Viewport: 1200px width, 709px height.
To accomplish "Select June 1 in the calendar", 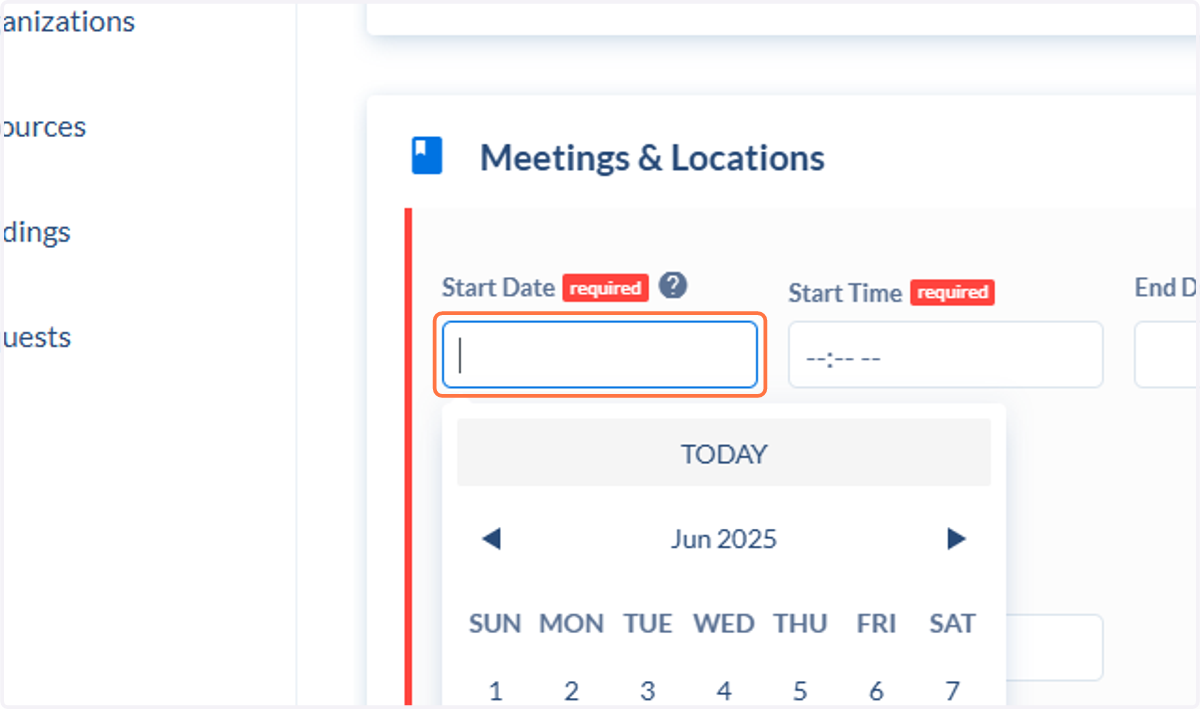I will [x=496, y=690].
